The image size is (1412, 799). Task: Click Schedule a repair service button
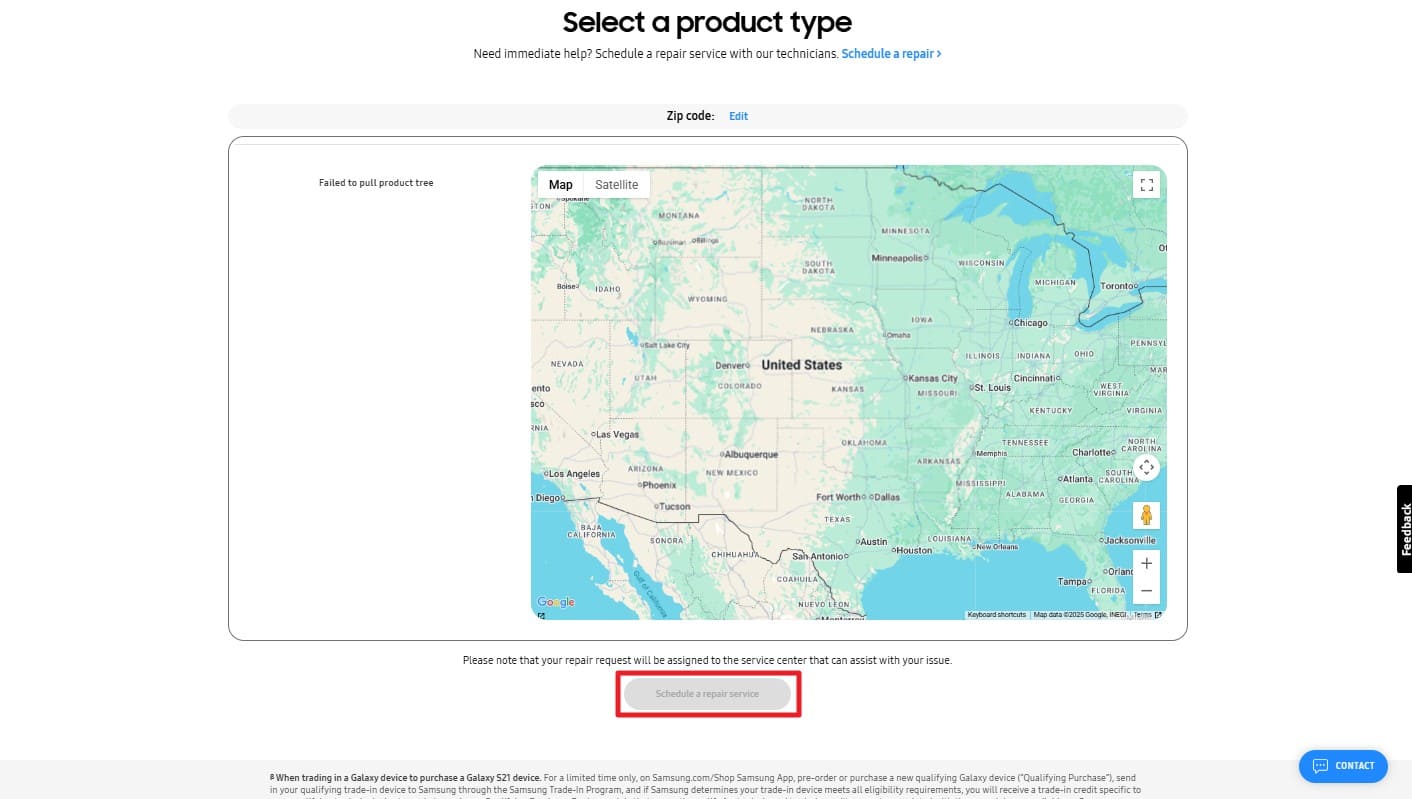point(707,693)
